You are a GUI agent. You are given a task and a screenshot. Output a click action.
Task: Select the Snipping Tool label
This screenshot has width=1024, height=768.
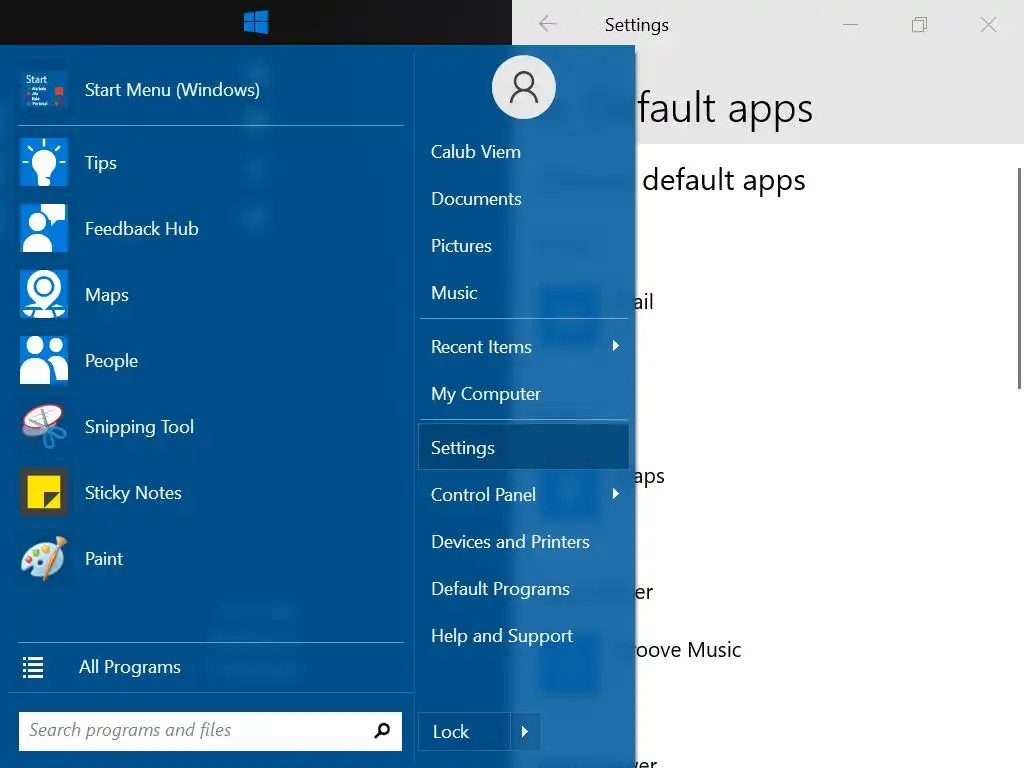coord(139,426)
